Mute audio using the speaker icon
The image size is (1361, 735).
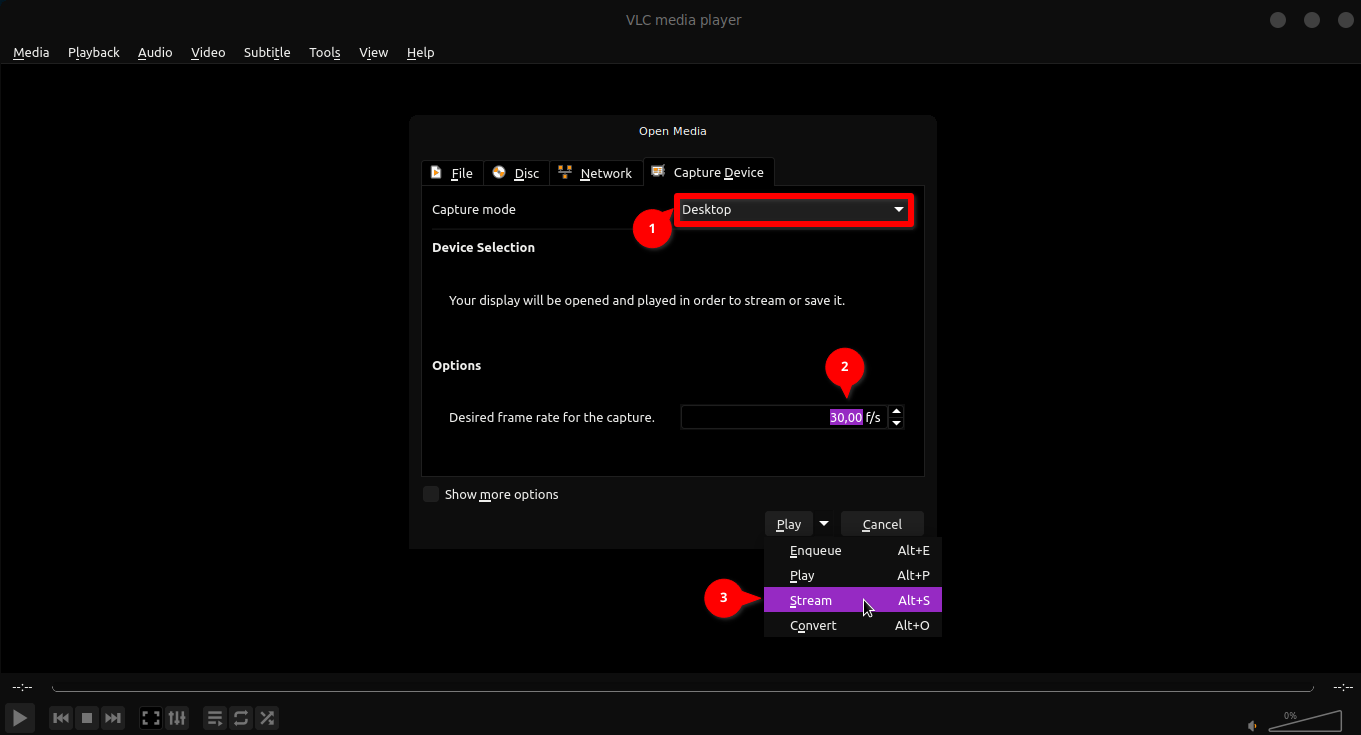[x=1252, y=725]
